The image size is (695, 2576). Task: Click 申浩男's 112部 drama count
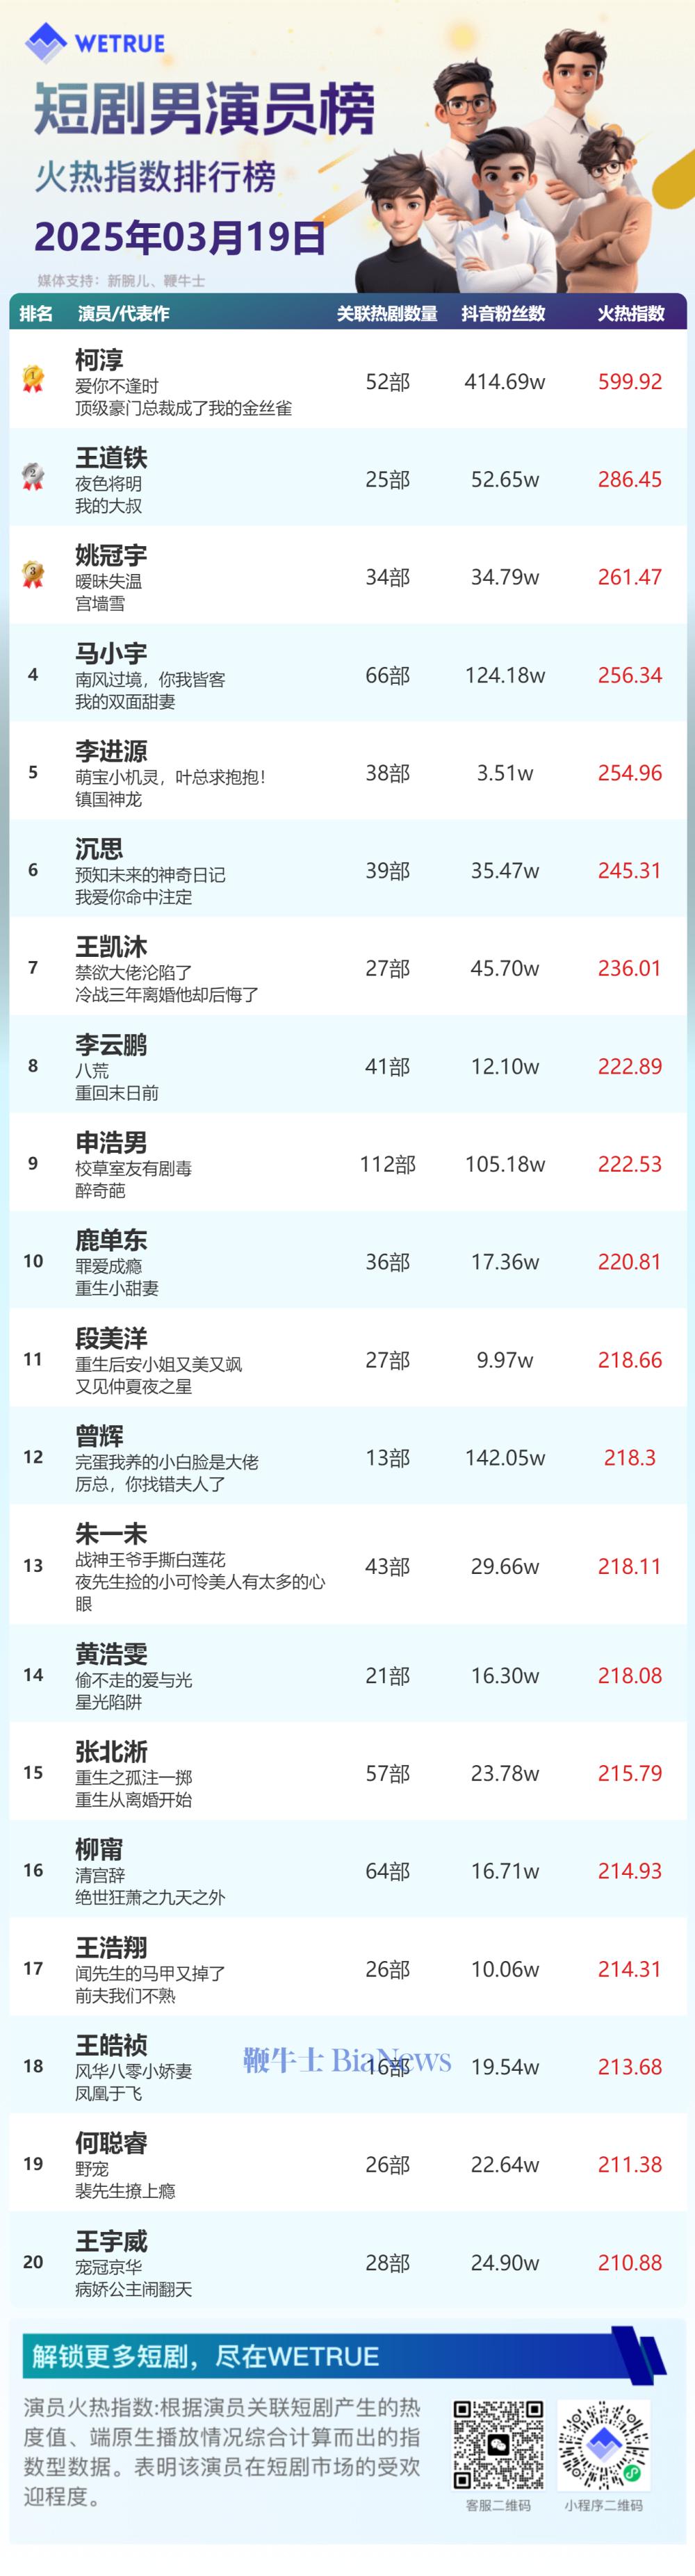(x=387, y=1164)
